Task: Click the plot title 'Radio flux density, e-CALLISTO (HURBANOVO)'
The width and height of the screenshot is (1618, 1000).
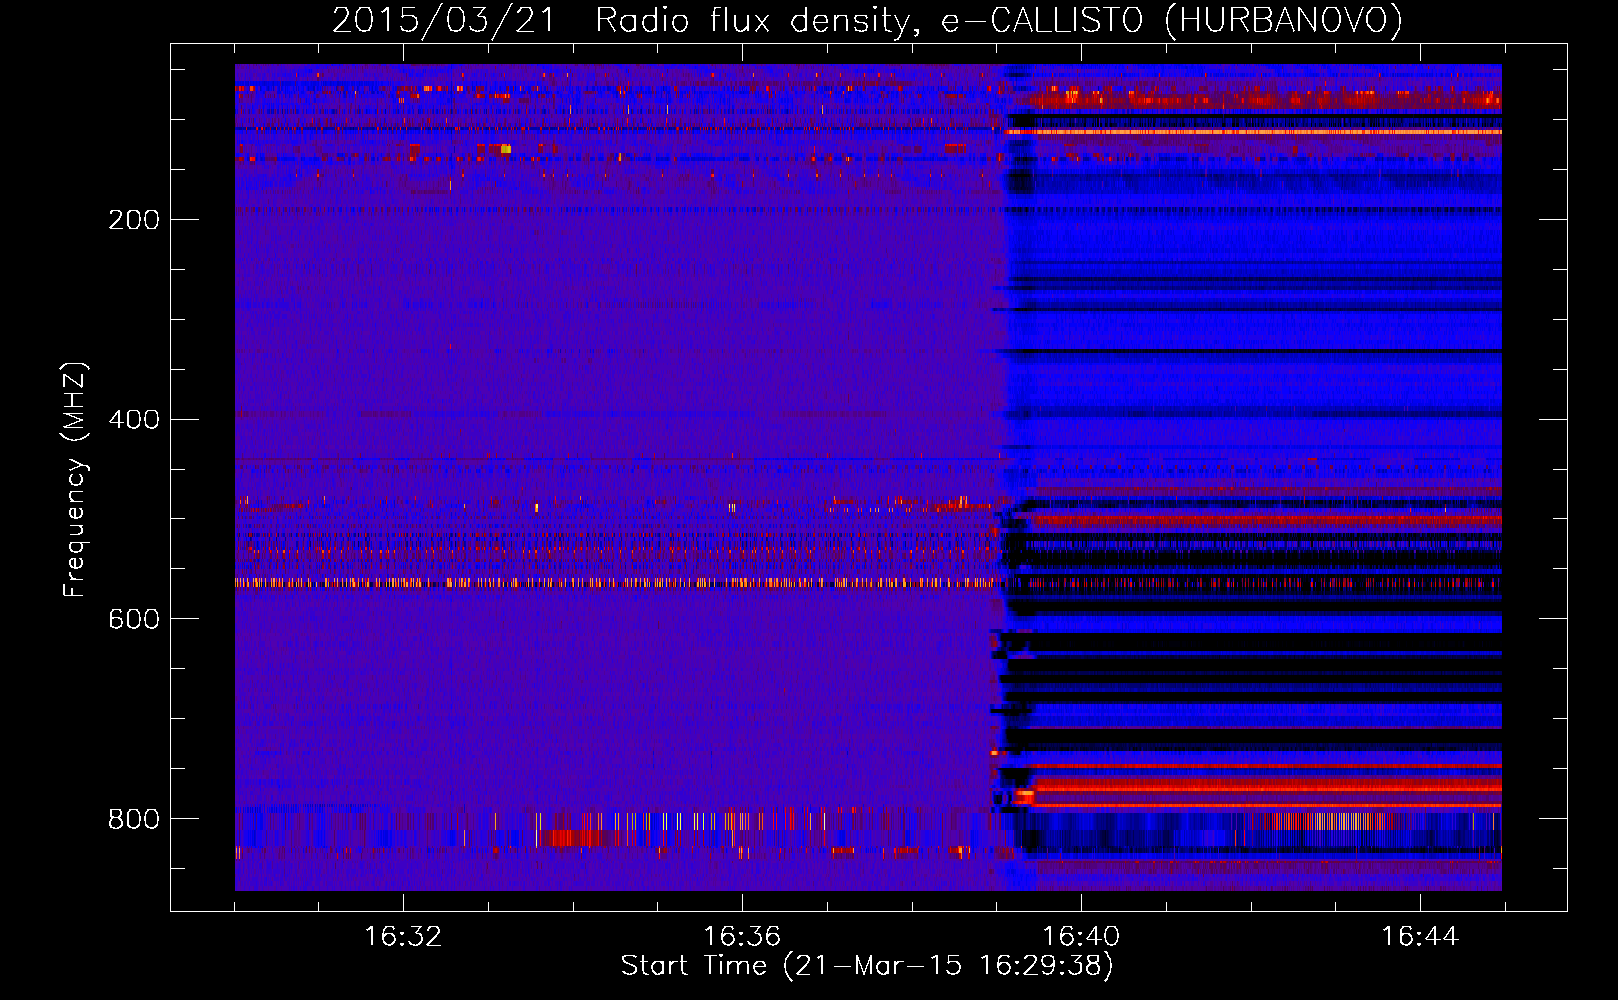Action: click(999, 20)
